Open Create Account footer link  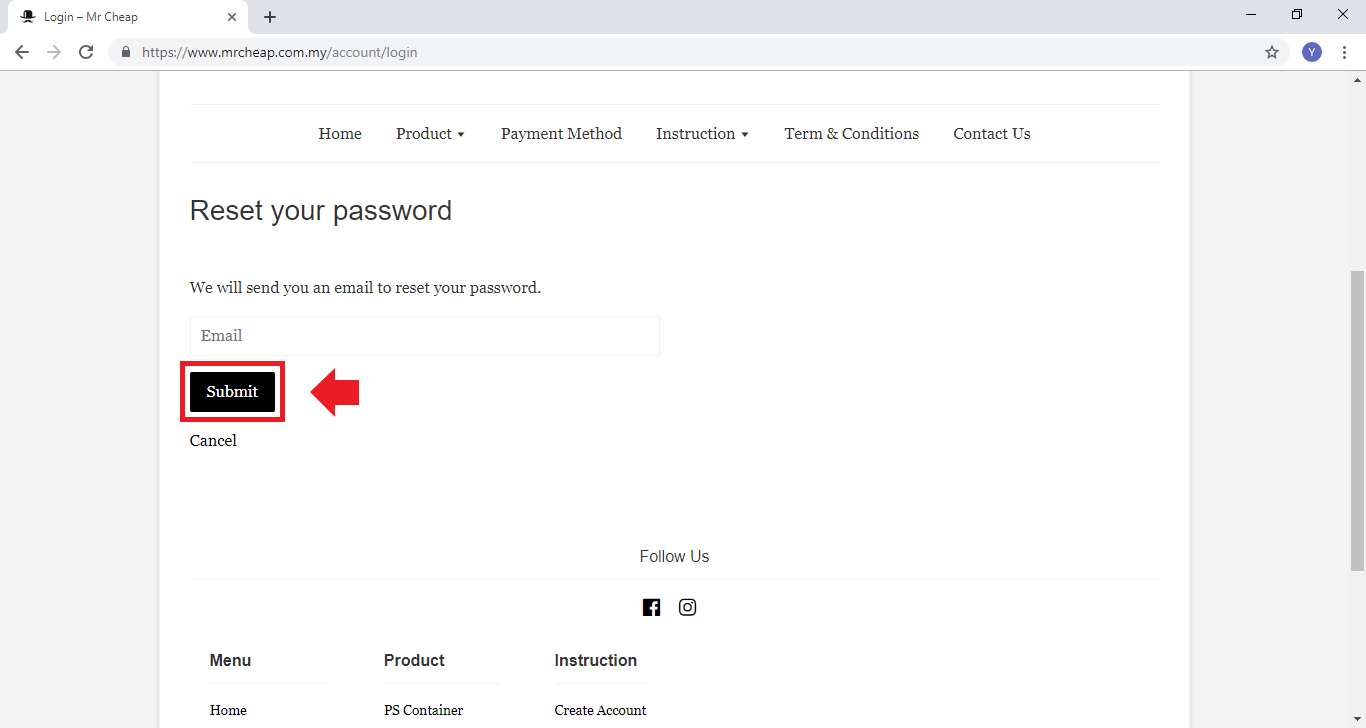pyautogui.click(x=600, y=710)
